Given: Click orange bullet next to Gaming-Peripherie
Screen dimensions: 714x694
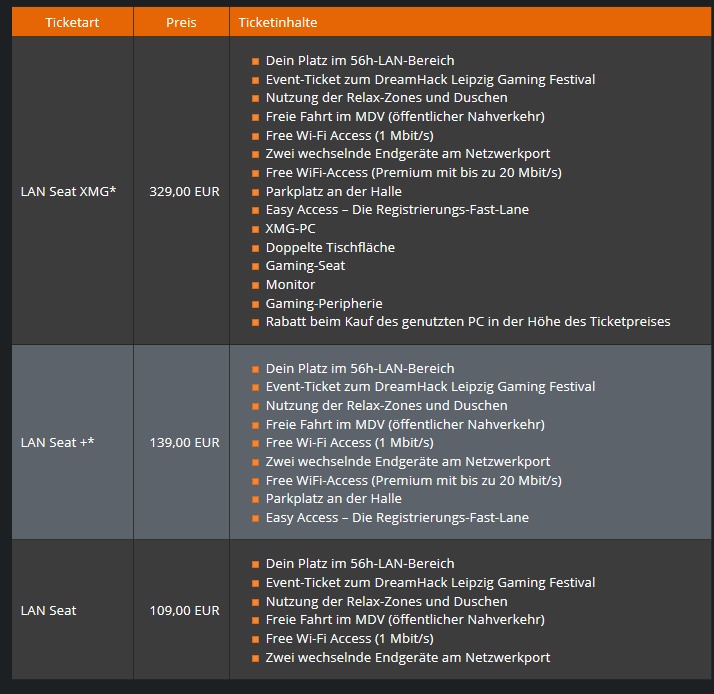Looking at the screenshot, I should (256, 304).
